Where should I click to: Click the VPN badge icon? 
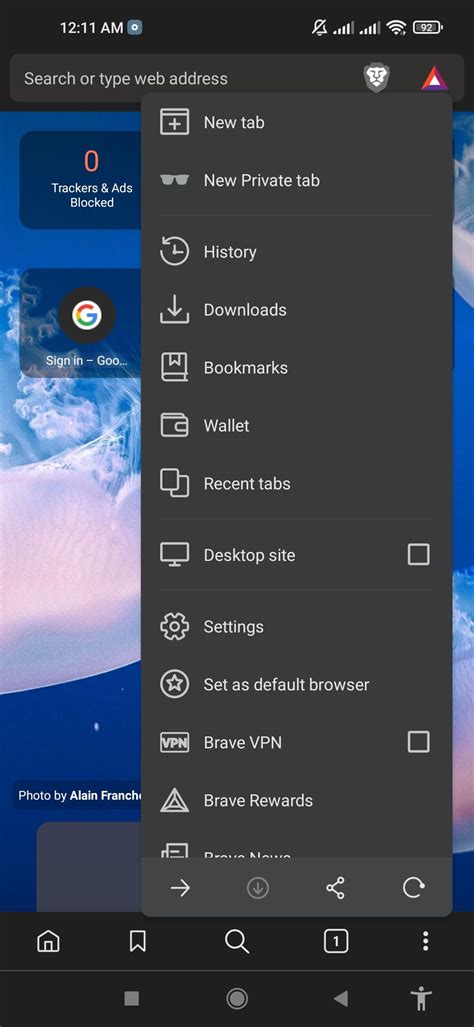click(x=175, y=742)
